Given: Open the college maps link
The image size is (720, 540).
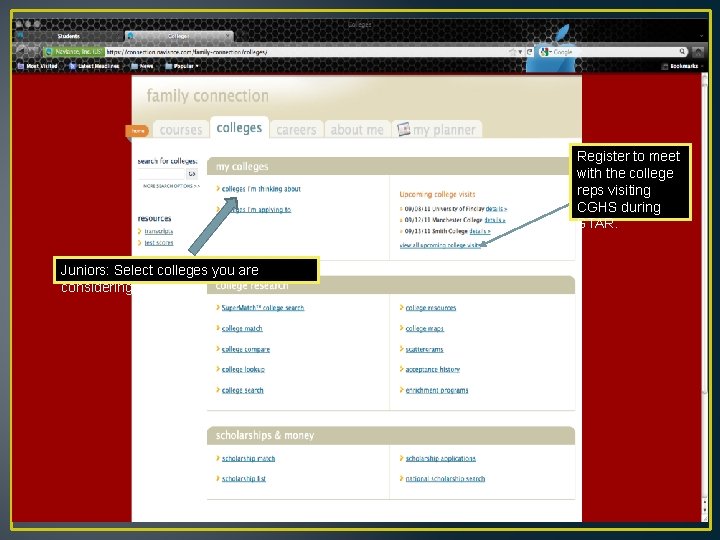Looking at the screenshot, I should (x=425, y=328).
